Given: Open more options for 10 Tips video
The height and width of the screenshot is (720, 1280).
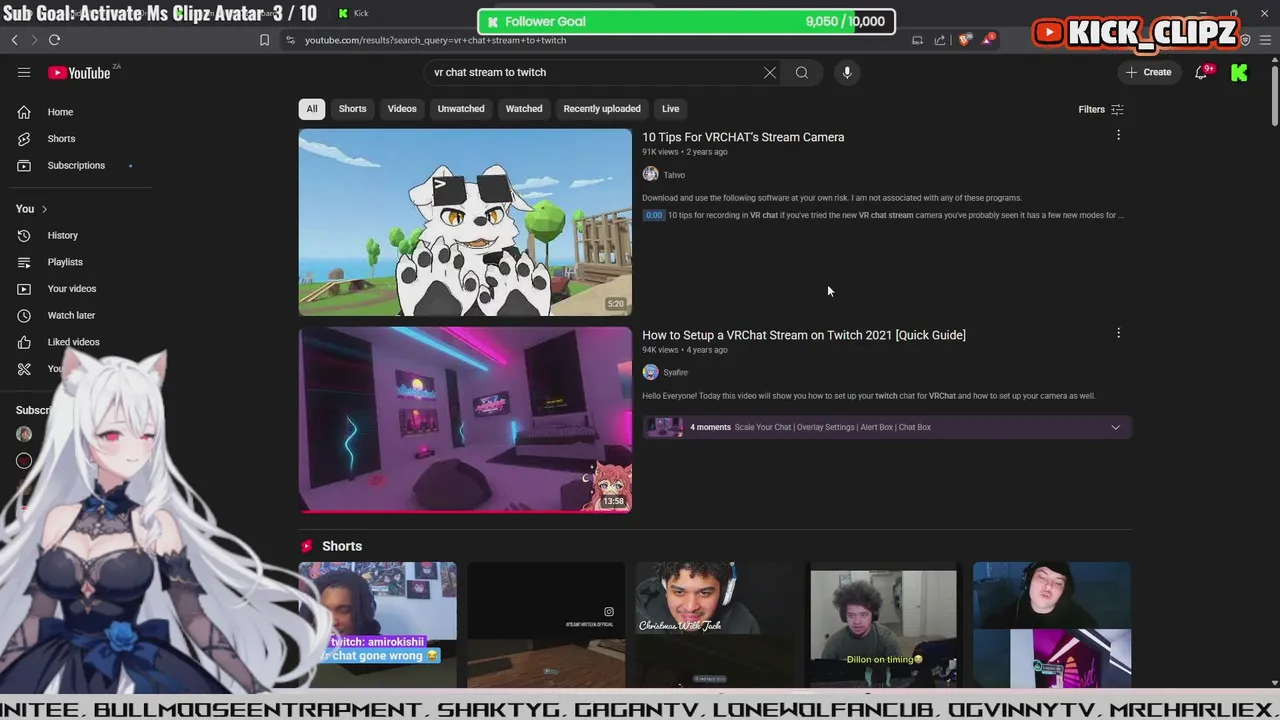Looking at the screenshot, I should click(1118, 135).
